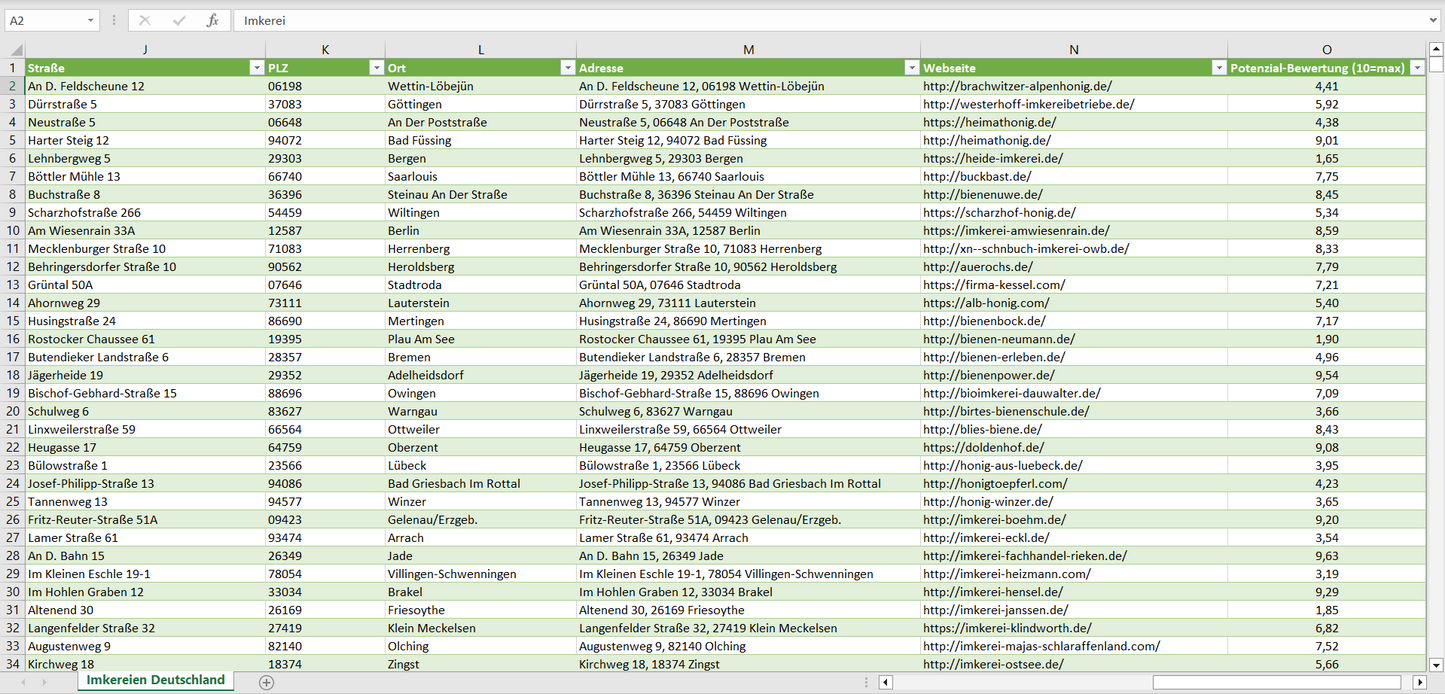Expand the Name Box dropdown arrow
The height and width of the screenshot is (694, 1445).
90,20
